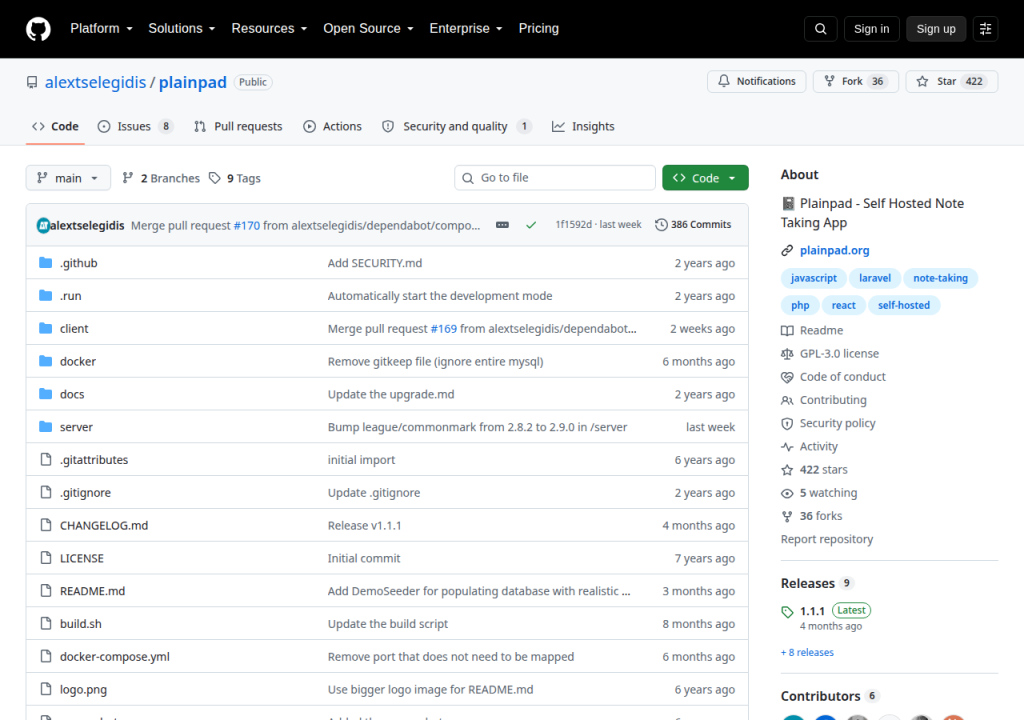Open the CHANGELOG.md file

(104, 525)
